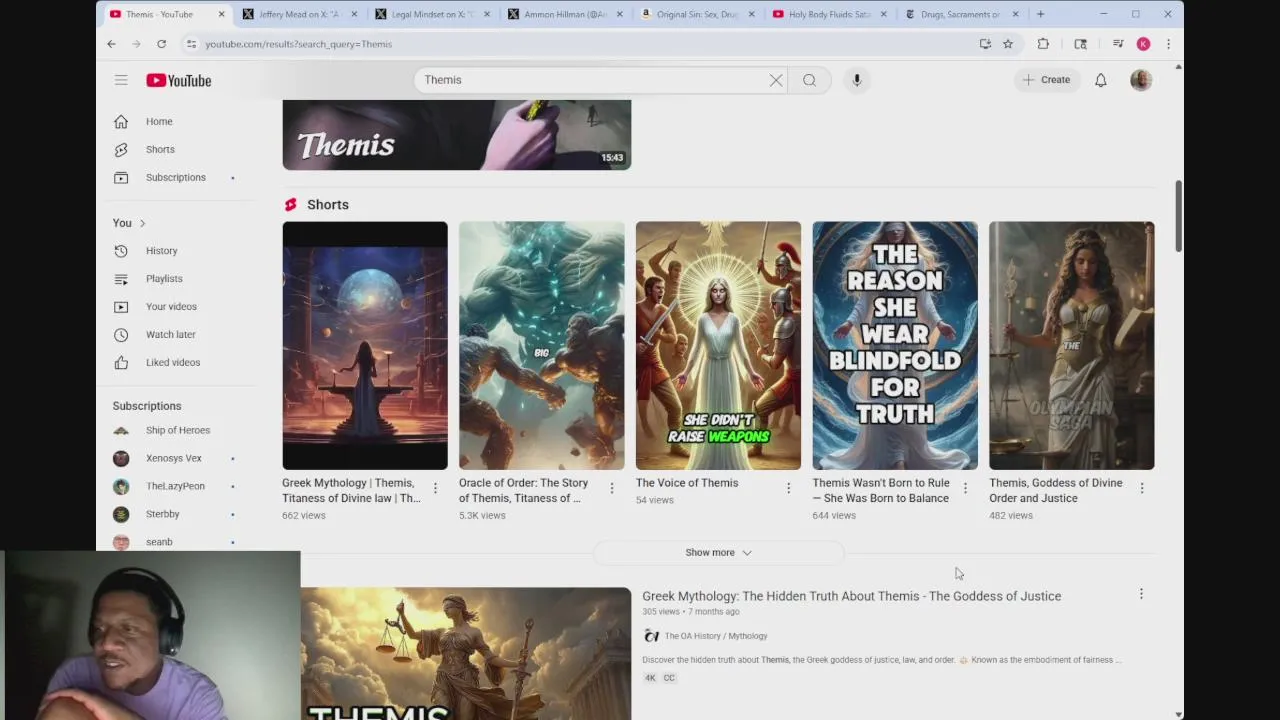
Task: Start voice search with microphone icon
Action: pyautogui.click(x=857, y=80)
